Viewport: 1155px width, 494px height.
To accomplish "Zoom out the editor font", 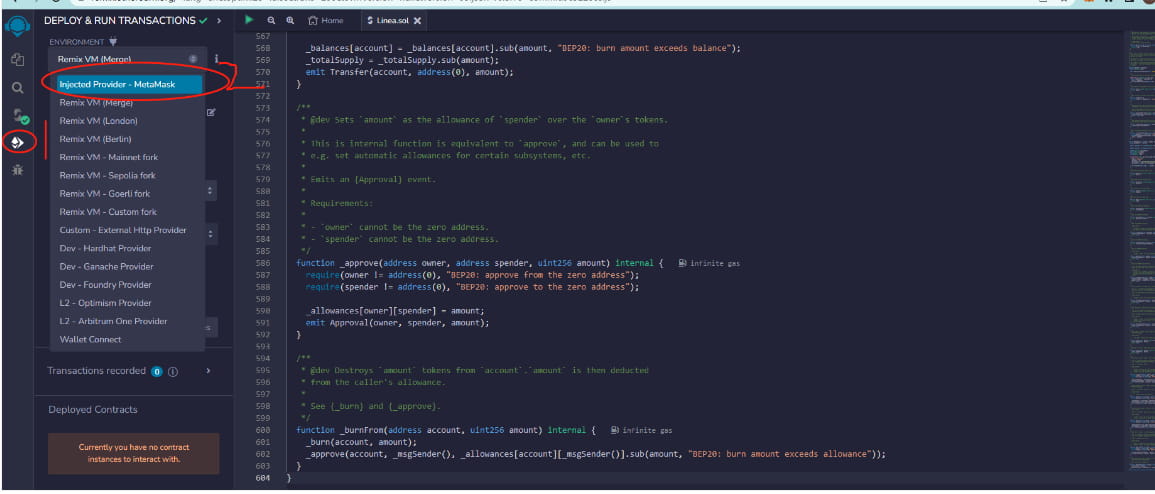I will pyautogui.click(x=271, y=21).
